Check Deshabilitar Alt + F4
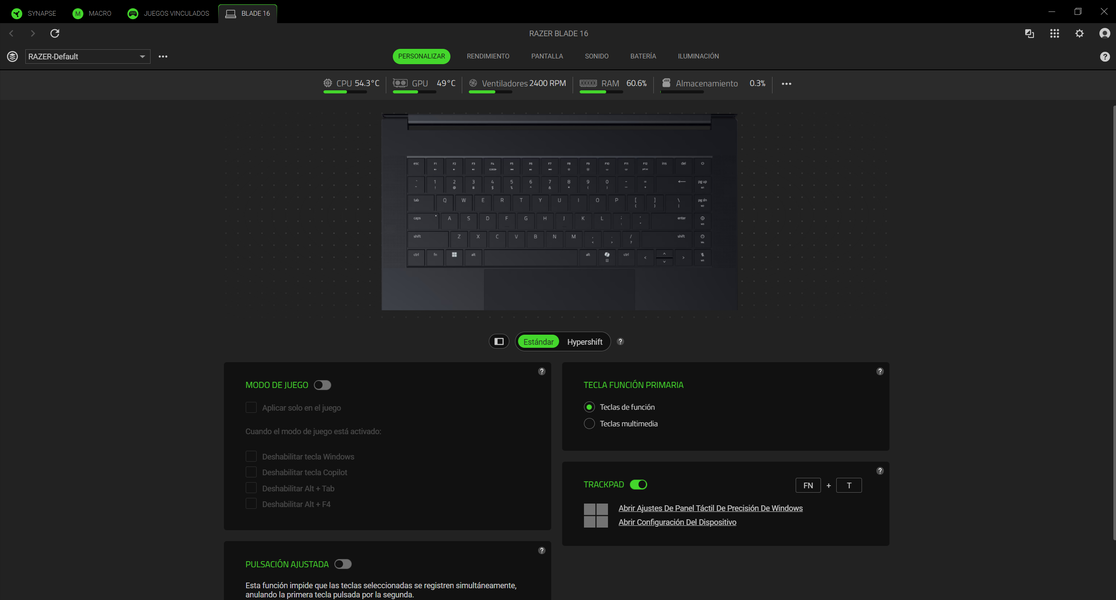The image size is (1116, 600). click(x=251, y=504)
